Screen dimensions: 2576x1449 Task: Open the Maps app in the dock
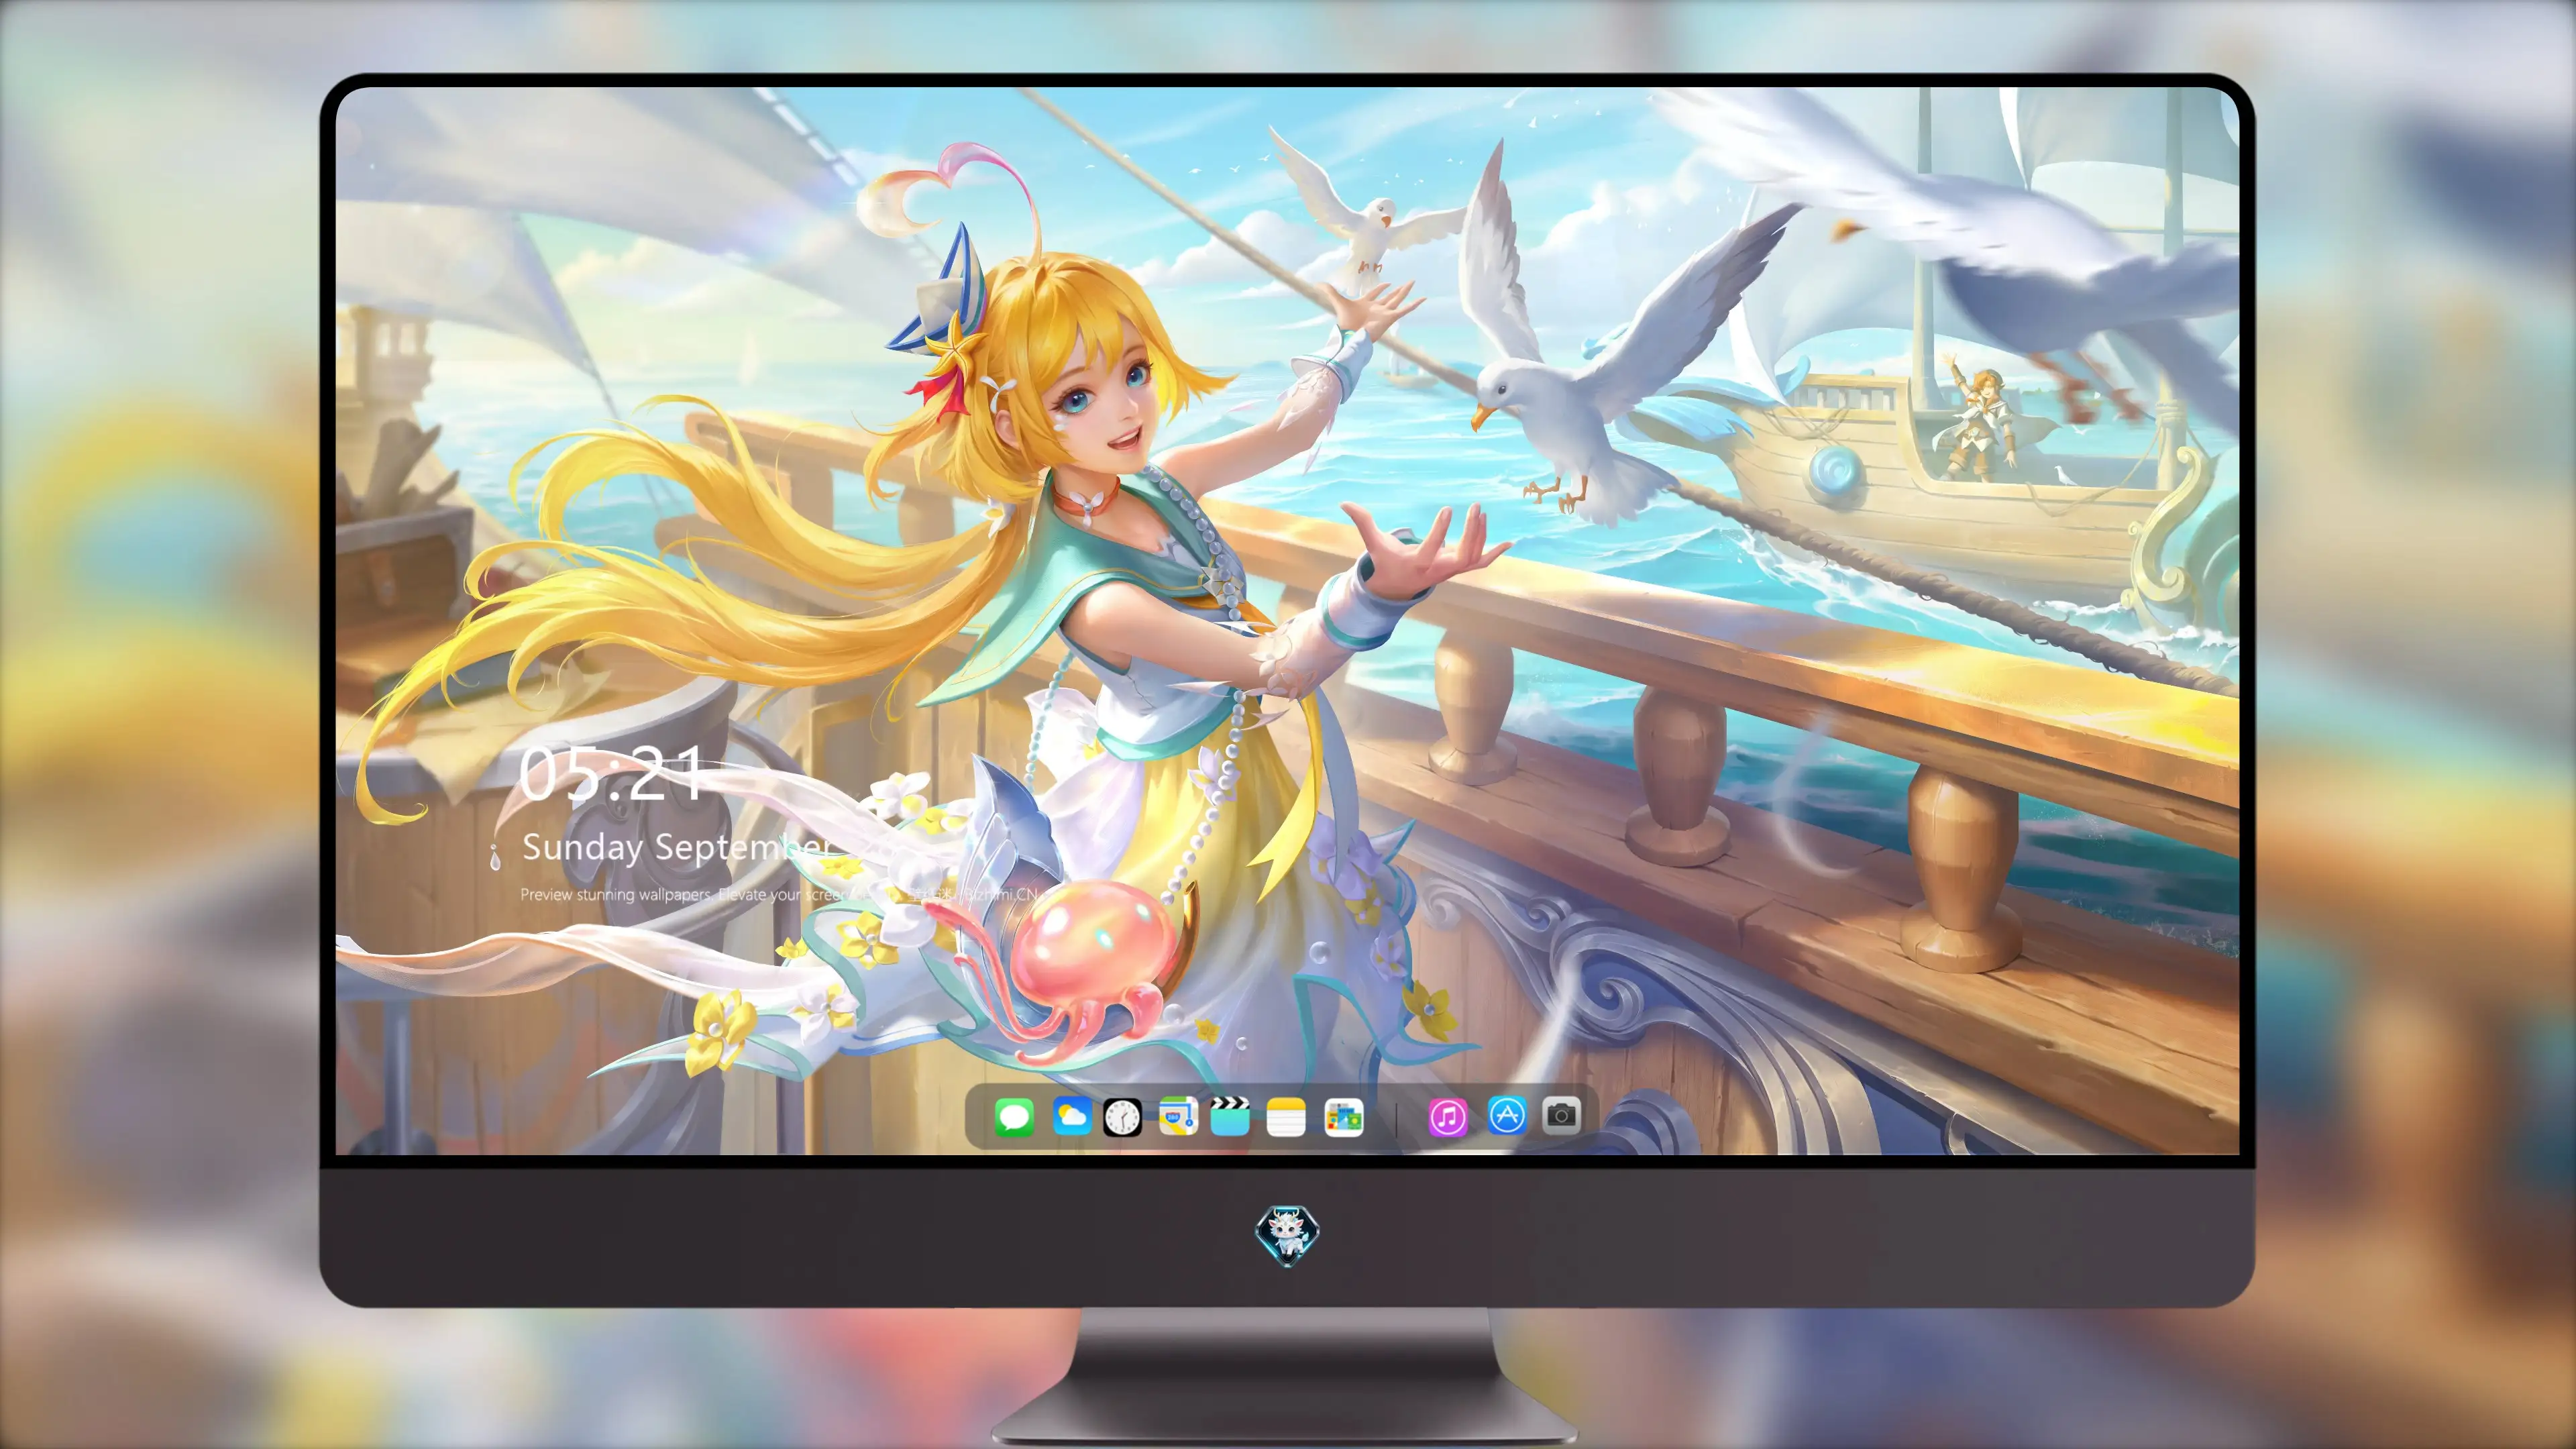[1178, 1116]
